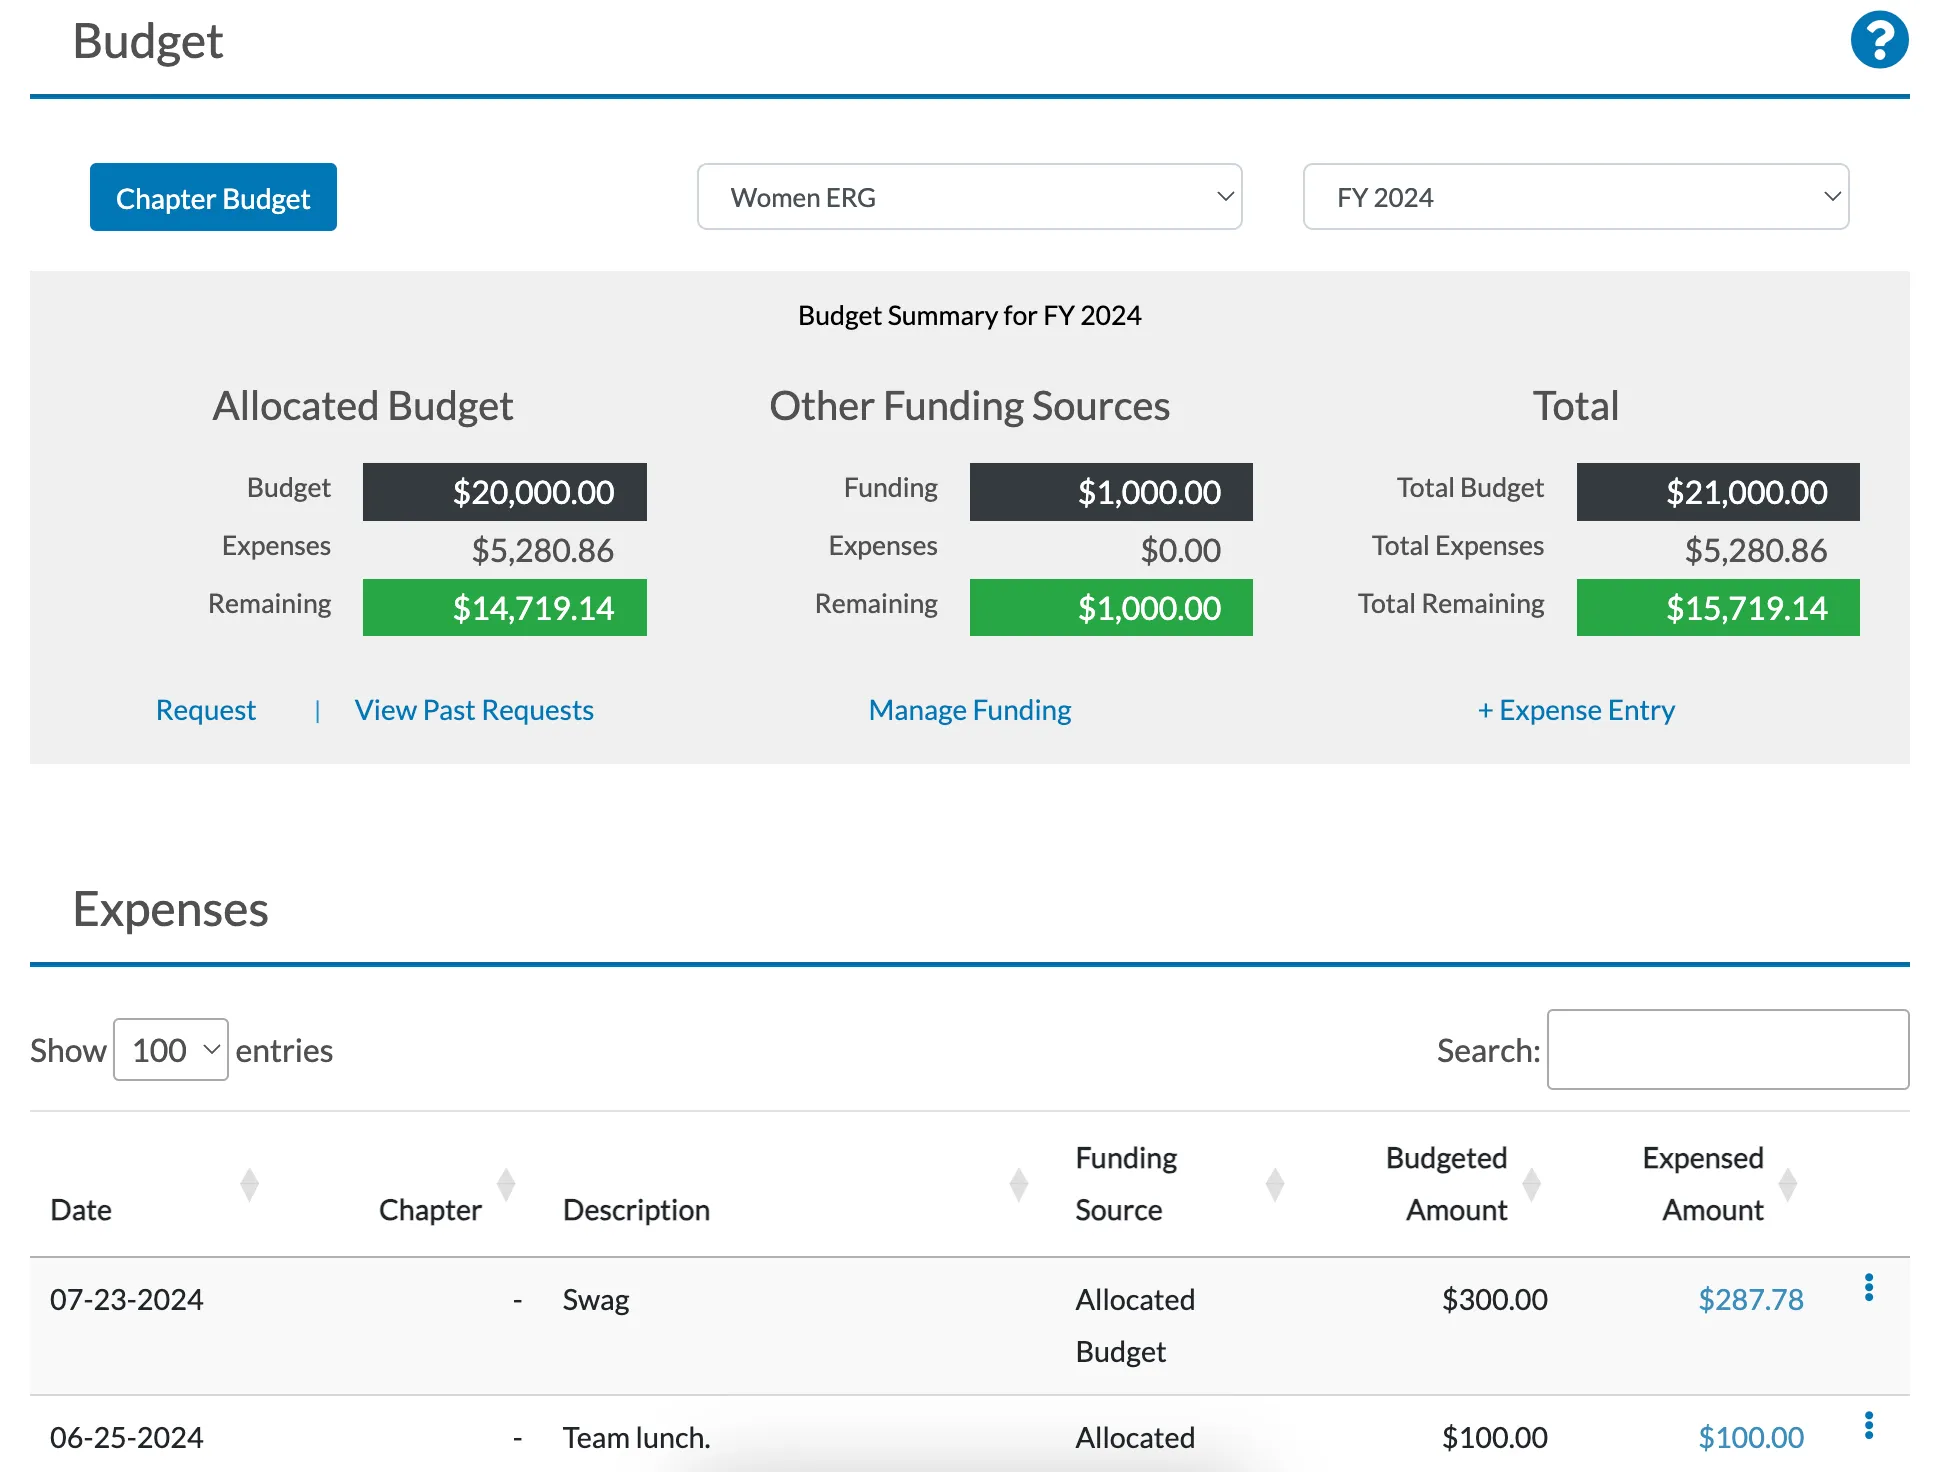Open the Manage Funding link
The height and width of the screenshot is (1472, 1940).
969,710
